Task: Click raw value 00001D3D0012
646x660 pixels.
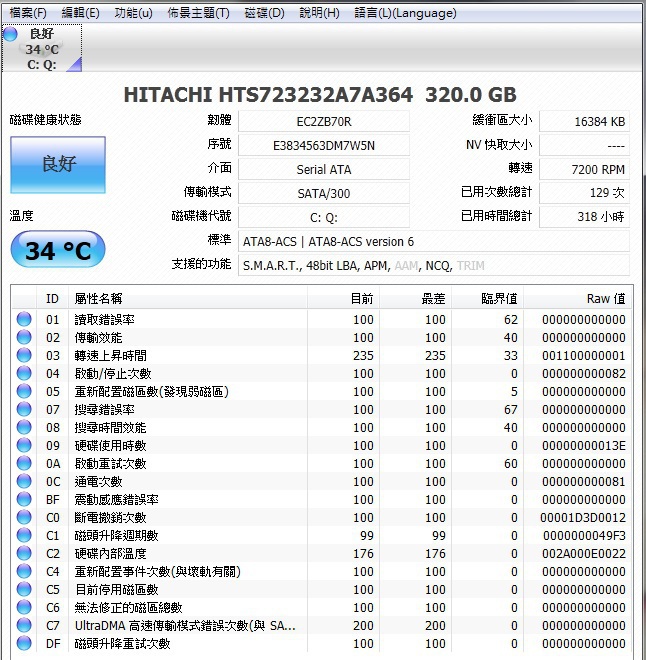Action: click(583, 517)
